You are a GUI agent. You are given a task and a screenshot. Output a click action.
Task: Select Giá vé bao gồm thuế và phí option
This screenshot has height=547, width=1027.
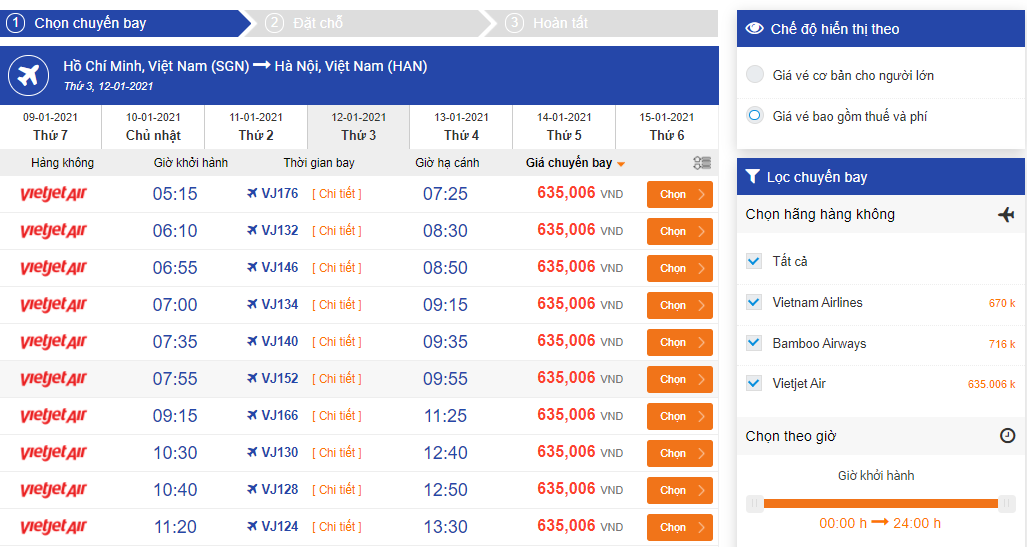point(755,116)
